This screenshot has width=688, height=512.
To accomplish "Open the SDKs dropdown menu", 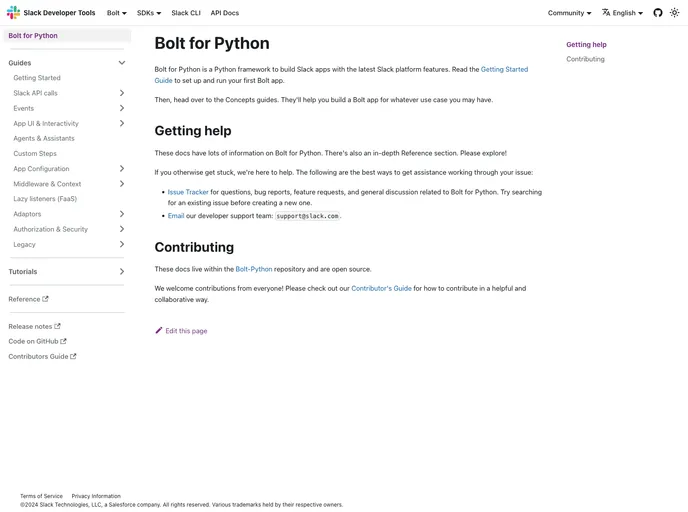I will pos(149,13).
